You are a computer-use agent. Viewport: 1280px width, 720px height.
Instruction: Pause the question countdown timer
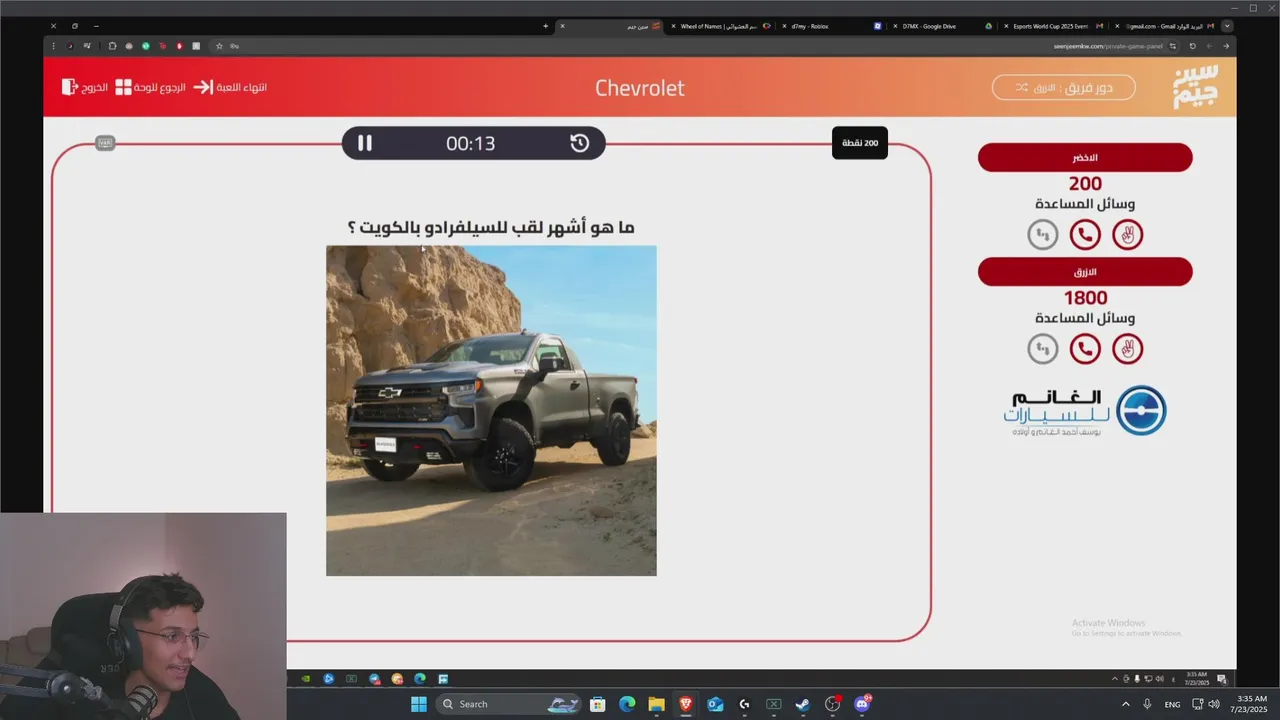coord(365,143)
